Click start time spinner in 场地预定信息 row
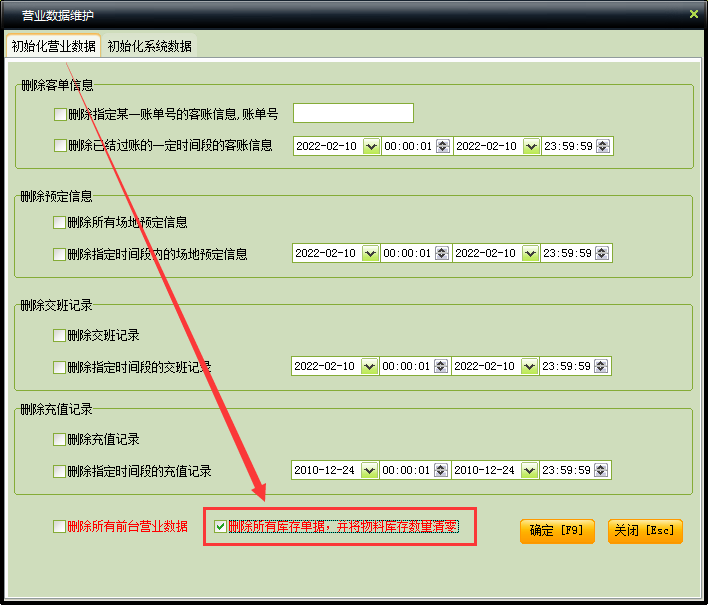 coord(442,253)
